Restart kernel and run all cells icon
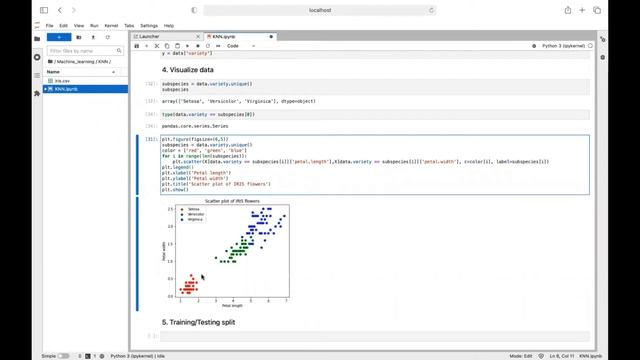640x360 pixels. click(218, 46)
